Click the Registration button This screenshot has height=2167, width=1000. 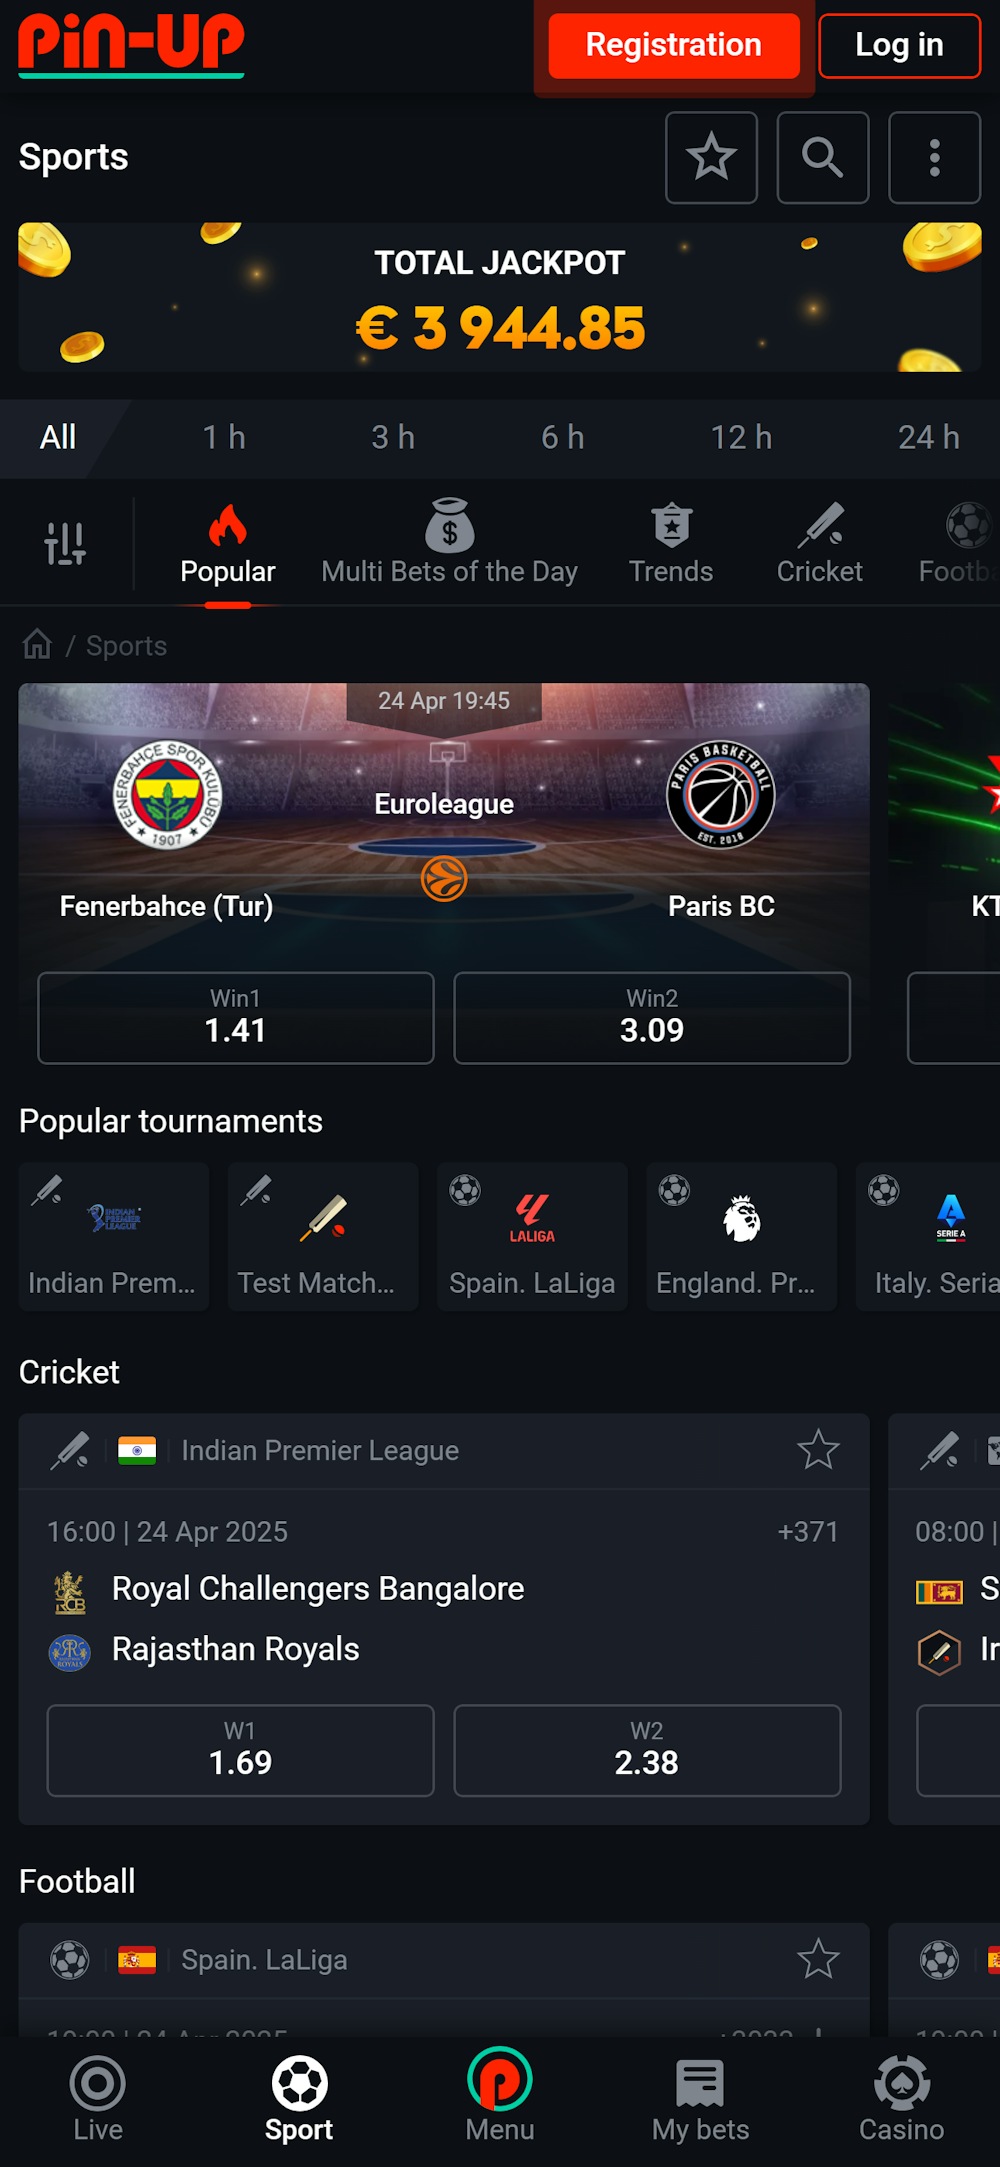673,45
